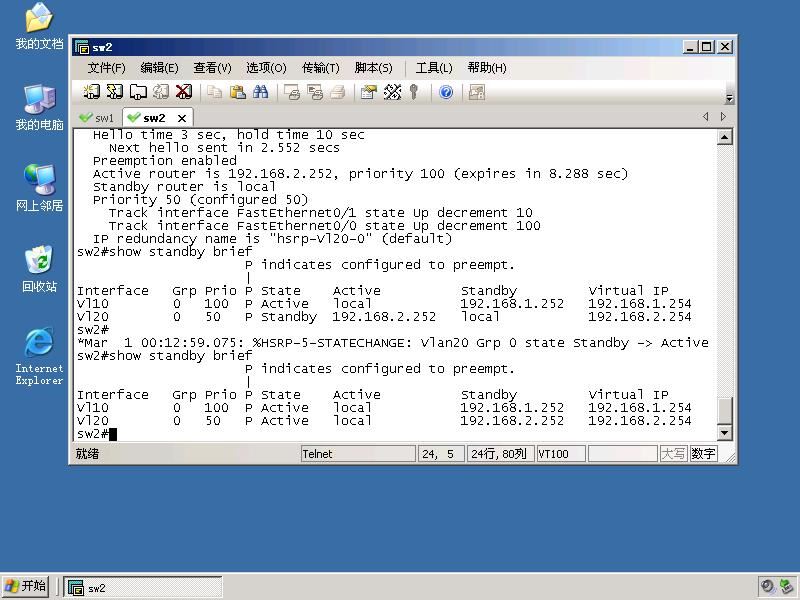Click the sw2 window title bar icon

pos(82,47)
